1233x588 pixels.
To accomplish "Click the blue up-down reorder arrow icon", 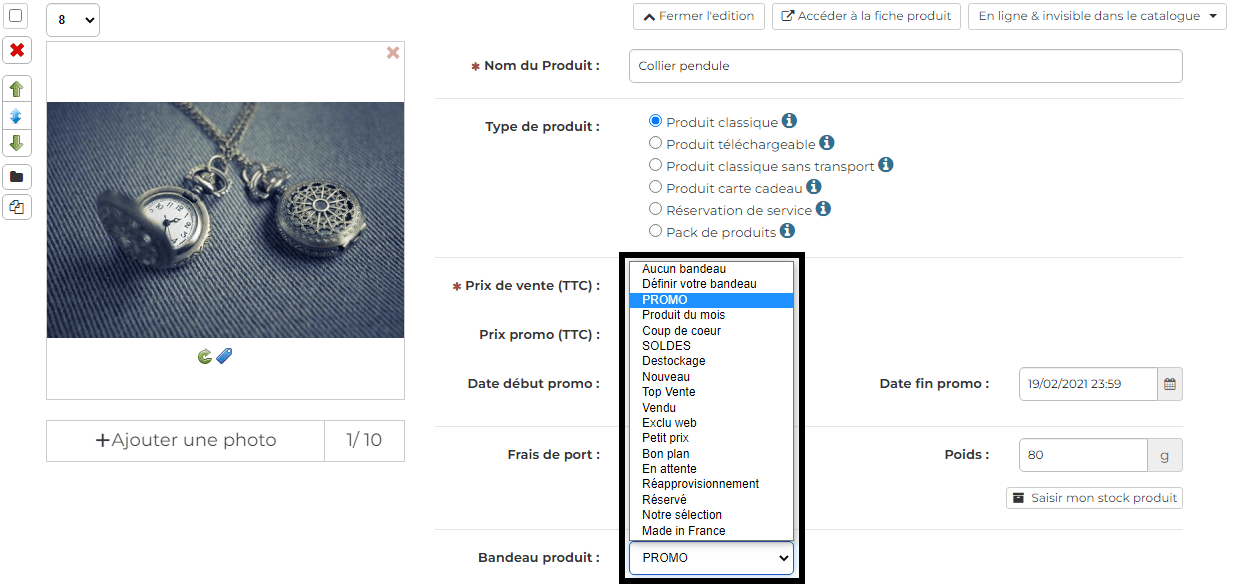I will pyautogui.click(x=17, y=116).
